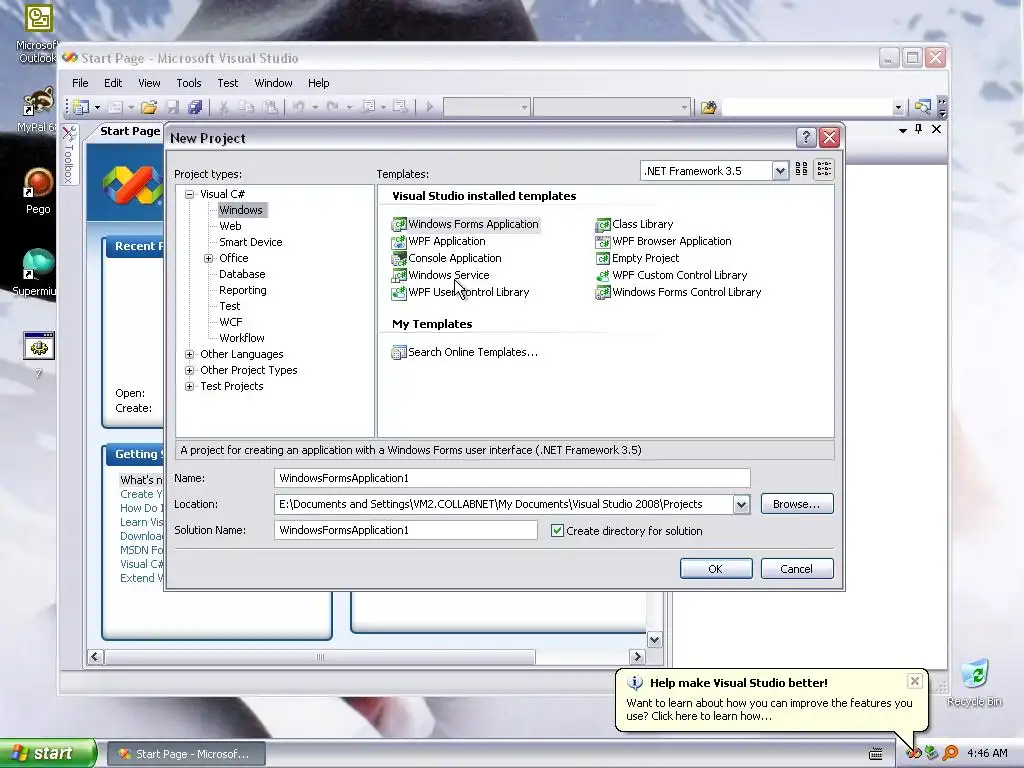
Task: Click the New Project dialog help button
Action: 806,137
